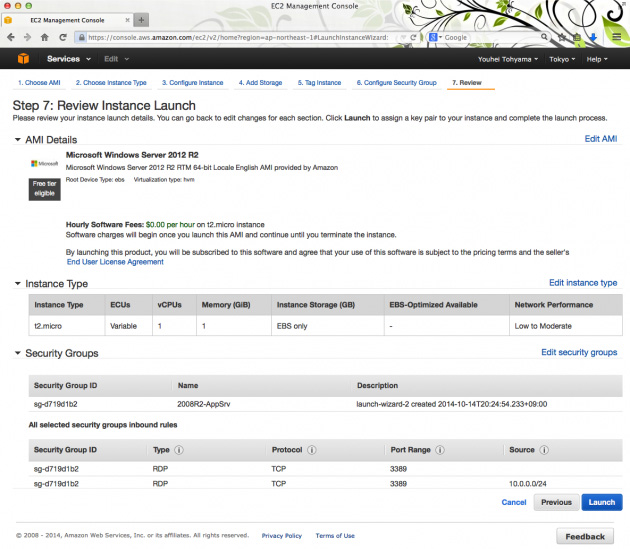Open downloads with the blue arrow icon

(593, 37)
